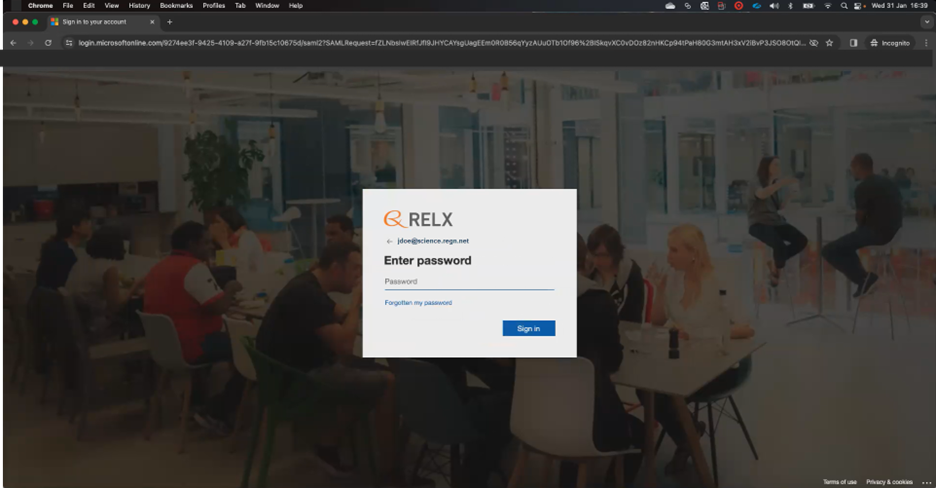The height and width of the screenshot is (488, 936).
Task: Open the View menu
Action: 112,5
